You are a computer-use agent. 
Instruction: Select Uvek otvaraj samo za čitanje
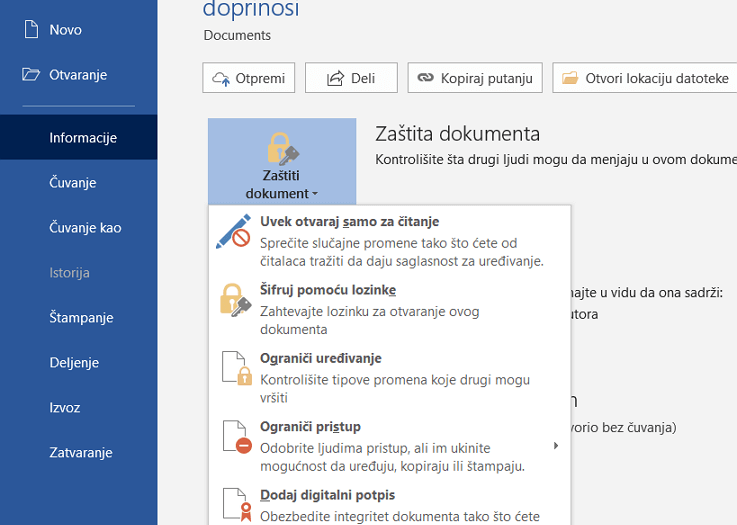[x=349, y=222]
